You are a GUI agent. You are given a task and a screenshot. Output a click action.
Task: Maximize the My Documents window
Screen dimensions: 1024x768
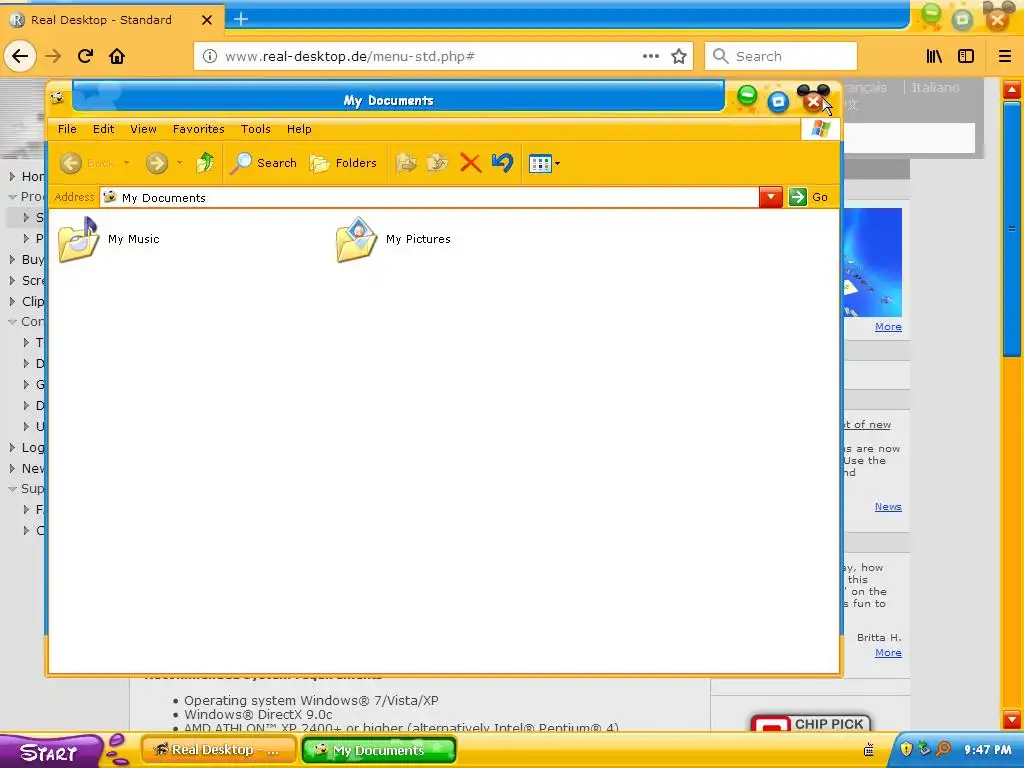point(778,101)
